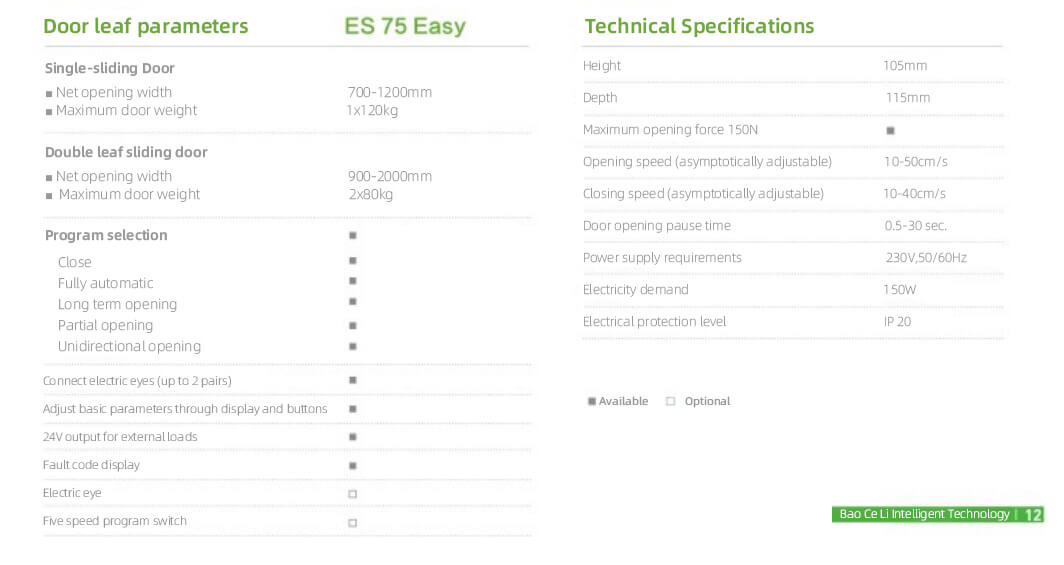Check the Five speed program switch box
The image size is (1064, 565).
tap(352, 522)
